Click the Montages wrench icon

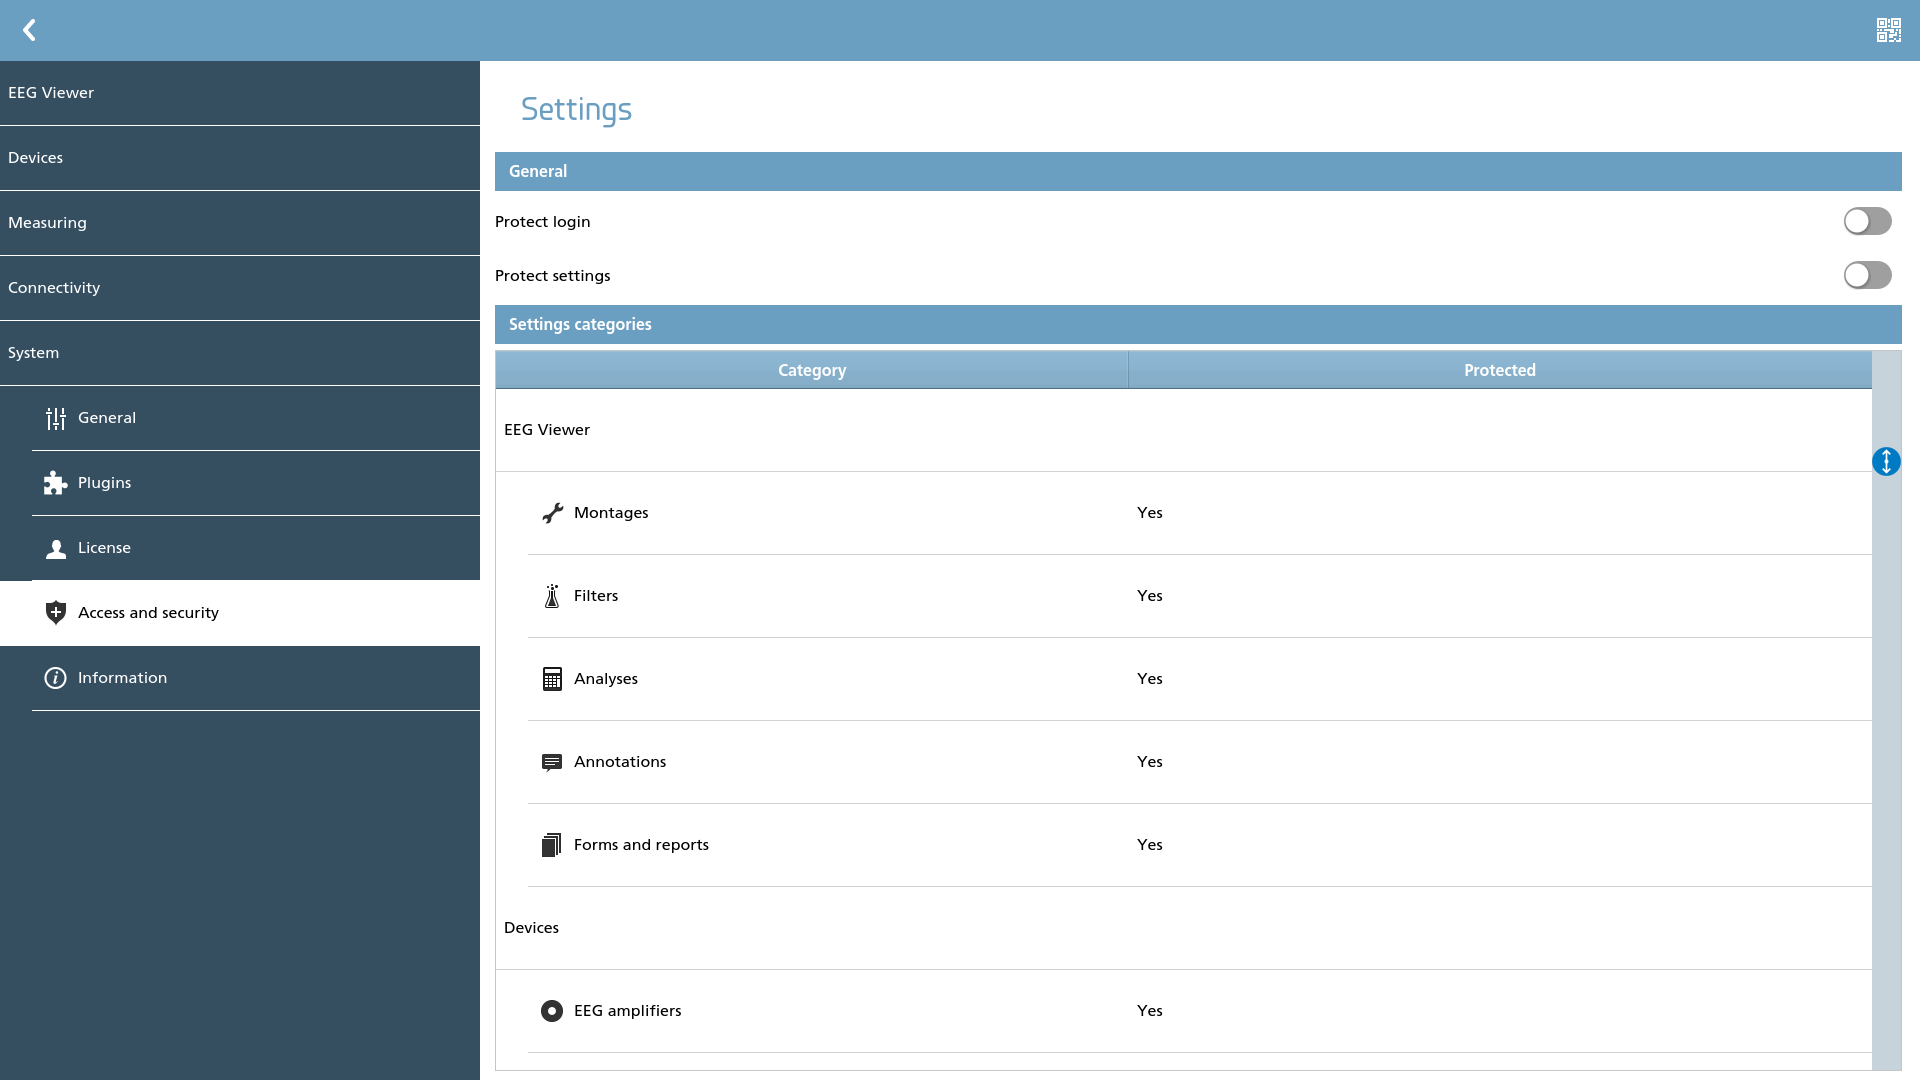[552, 513]
